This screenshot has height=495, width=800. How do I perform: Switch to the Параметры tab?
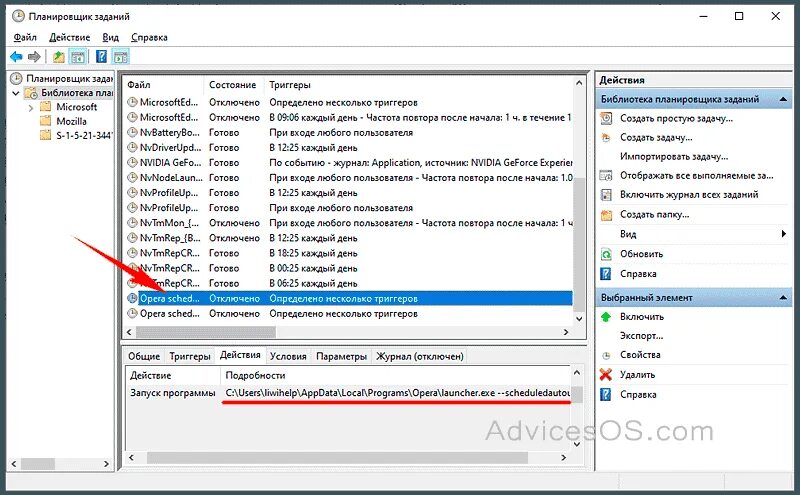pos(341,356)
